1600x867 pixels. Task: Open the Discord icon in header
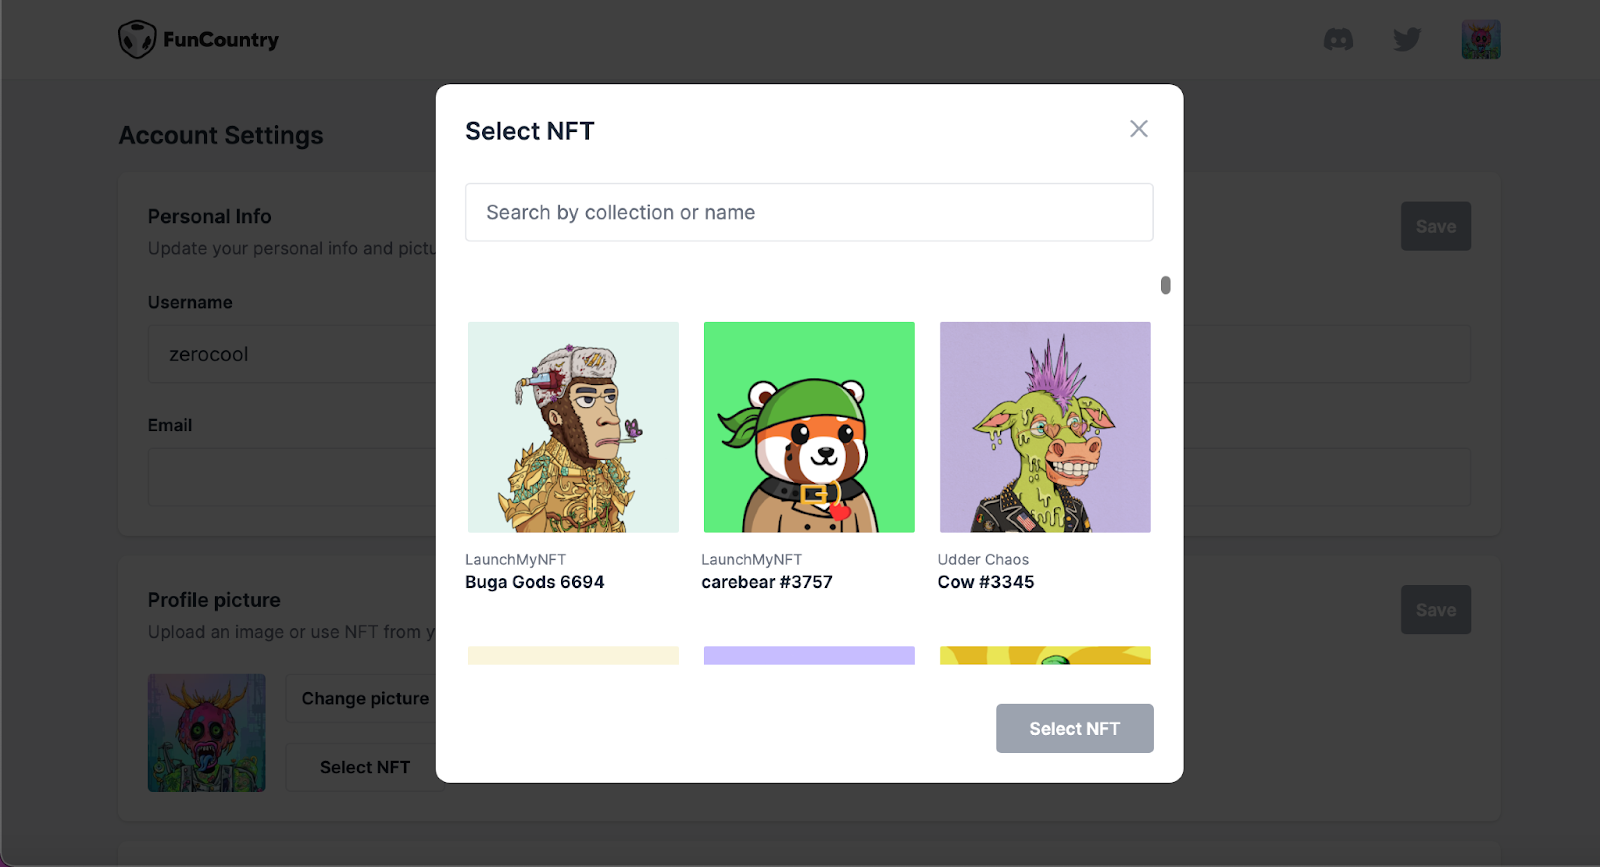click(x=1338, y=40)
